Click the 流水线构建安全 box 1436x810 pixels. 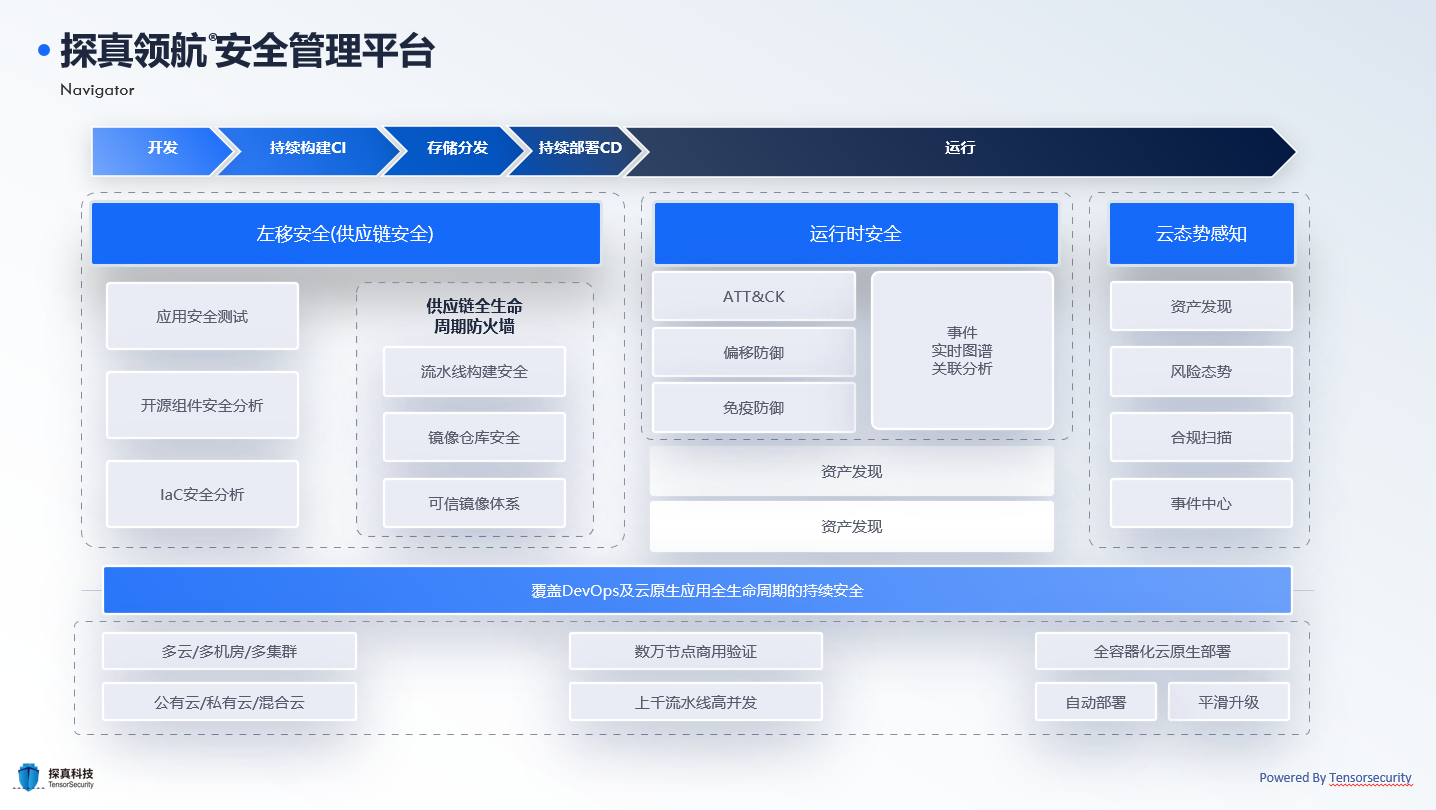point(474,372)
